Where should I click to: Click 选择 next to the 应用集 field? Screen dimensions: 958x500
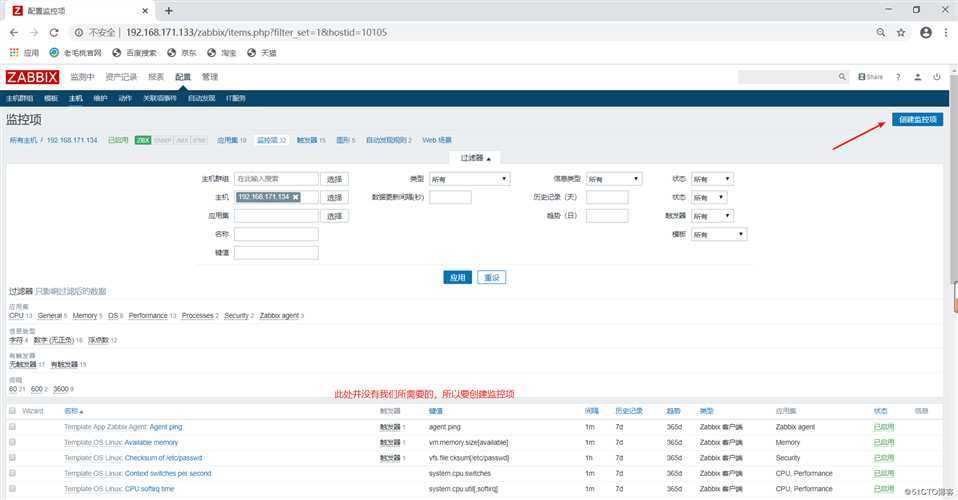click(335, 216)
